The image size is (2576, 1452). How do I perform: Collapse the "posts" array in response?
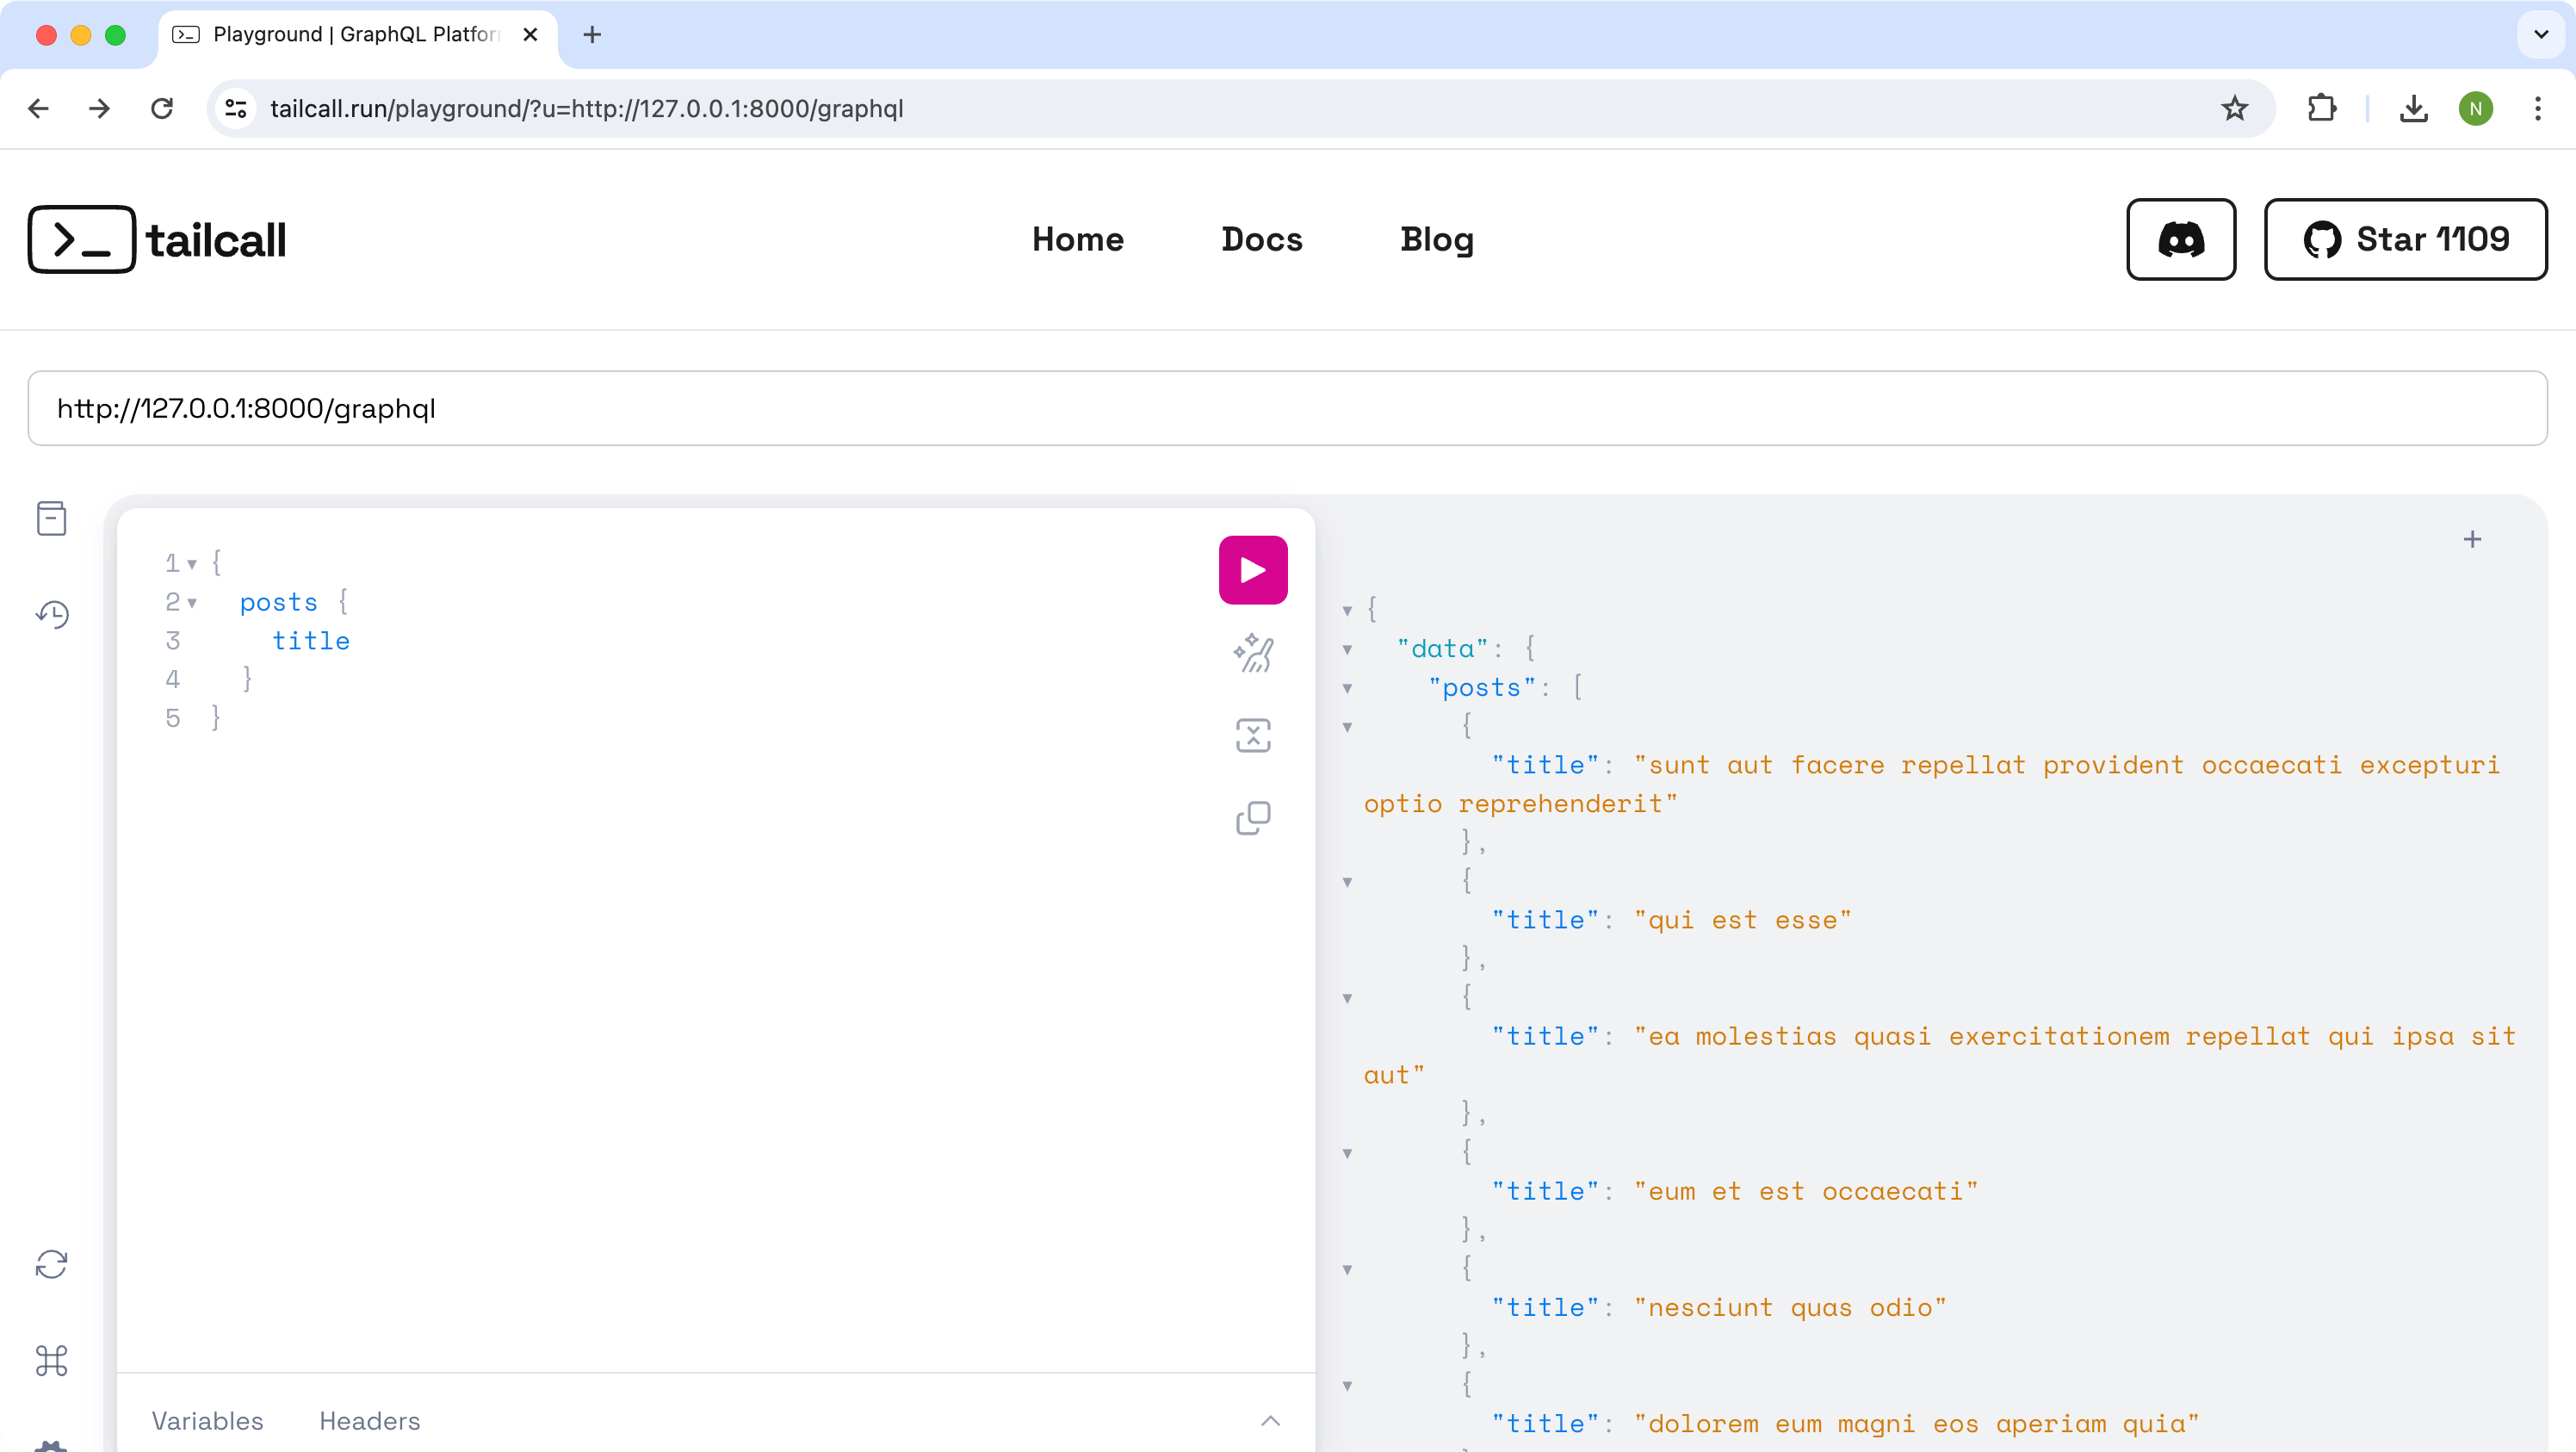(1347, 689)
